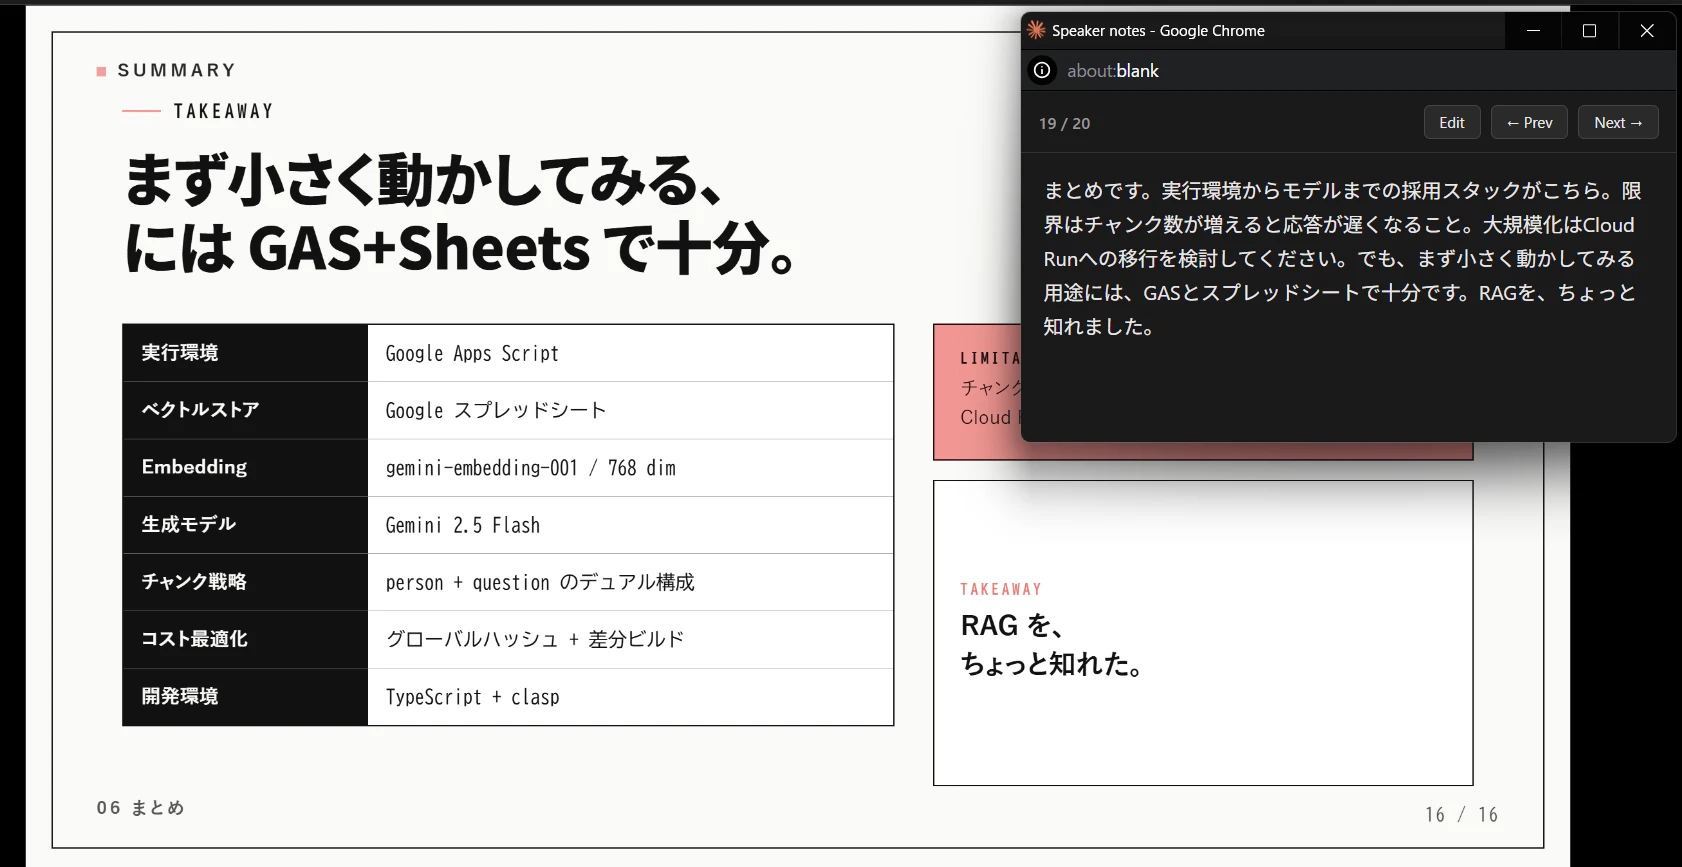Go to previous slide with Prev button

1529,122
